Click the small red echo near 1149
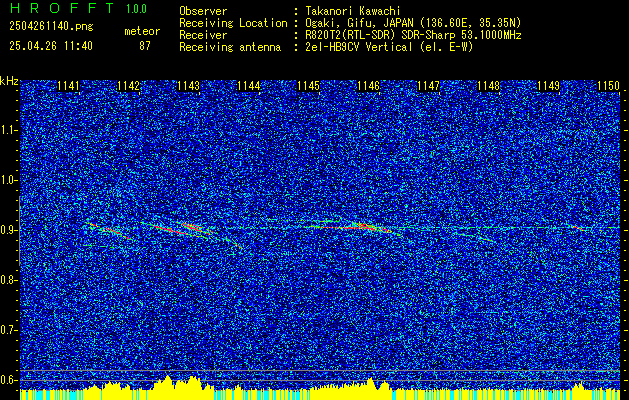The height and width of the screenshot is (400, 629). [578, 228]
